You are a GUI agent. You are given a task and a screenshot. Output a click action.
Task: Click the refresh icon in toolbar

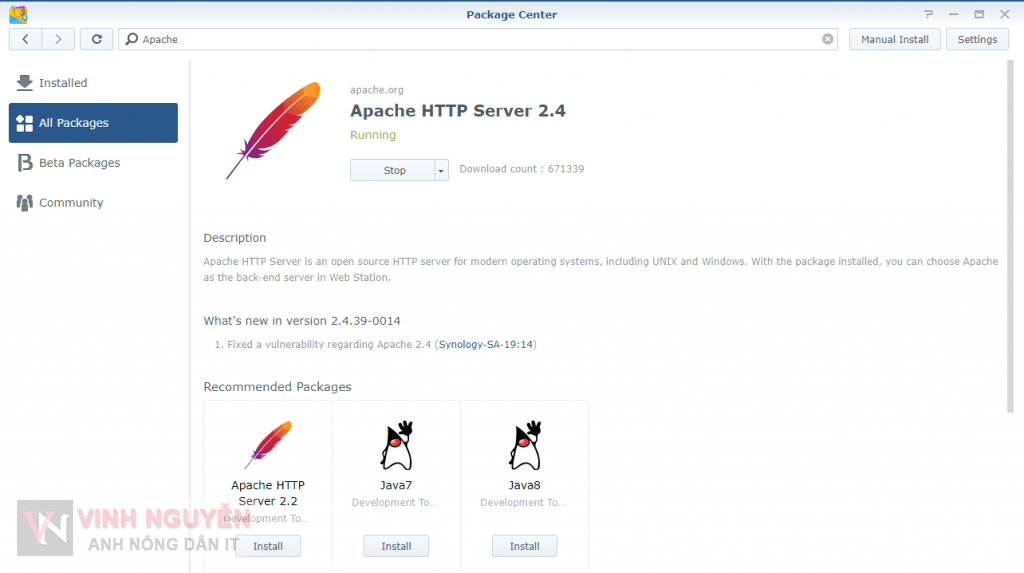click(96, 39)
